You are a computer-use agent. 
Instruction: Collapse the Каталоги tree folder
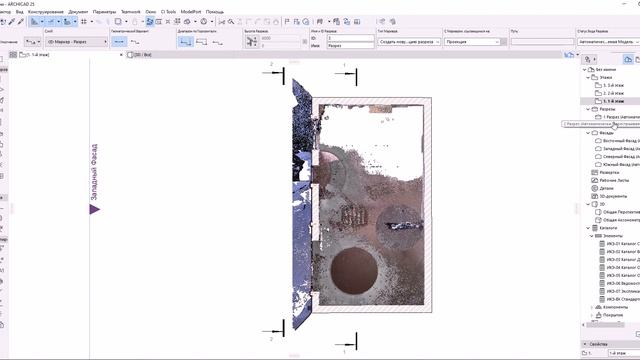click(x=588, y=228)
